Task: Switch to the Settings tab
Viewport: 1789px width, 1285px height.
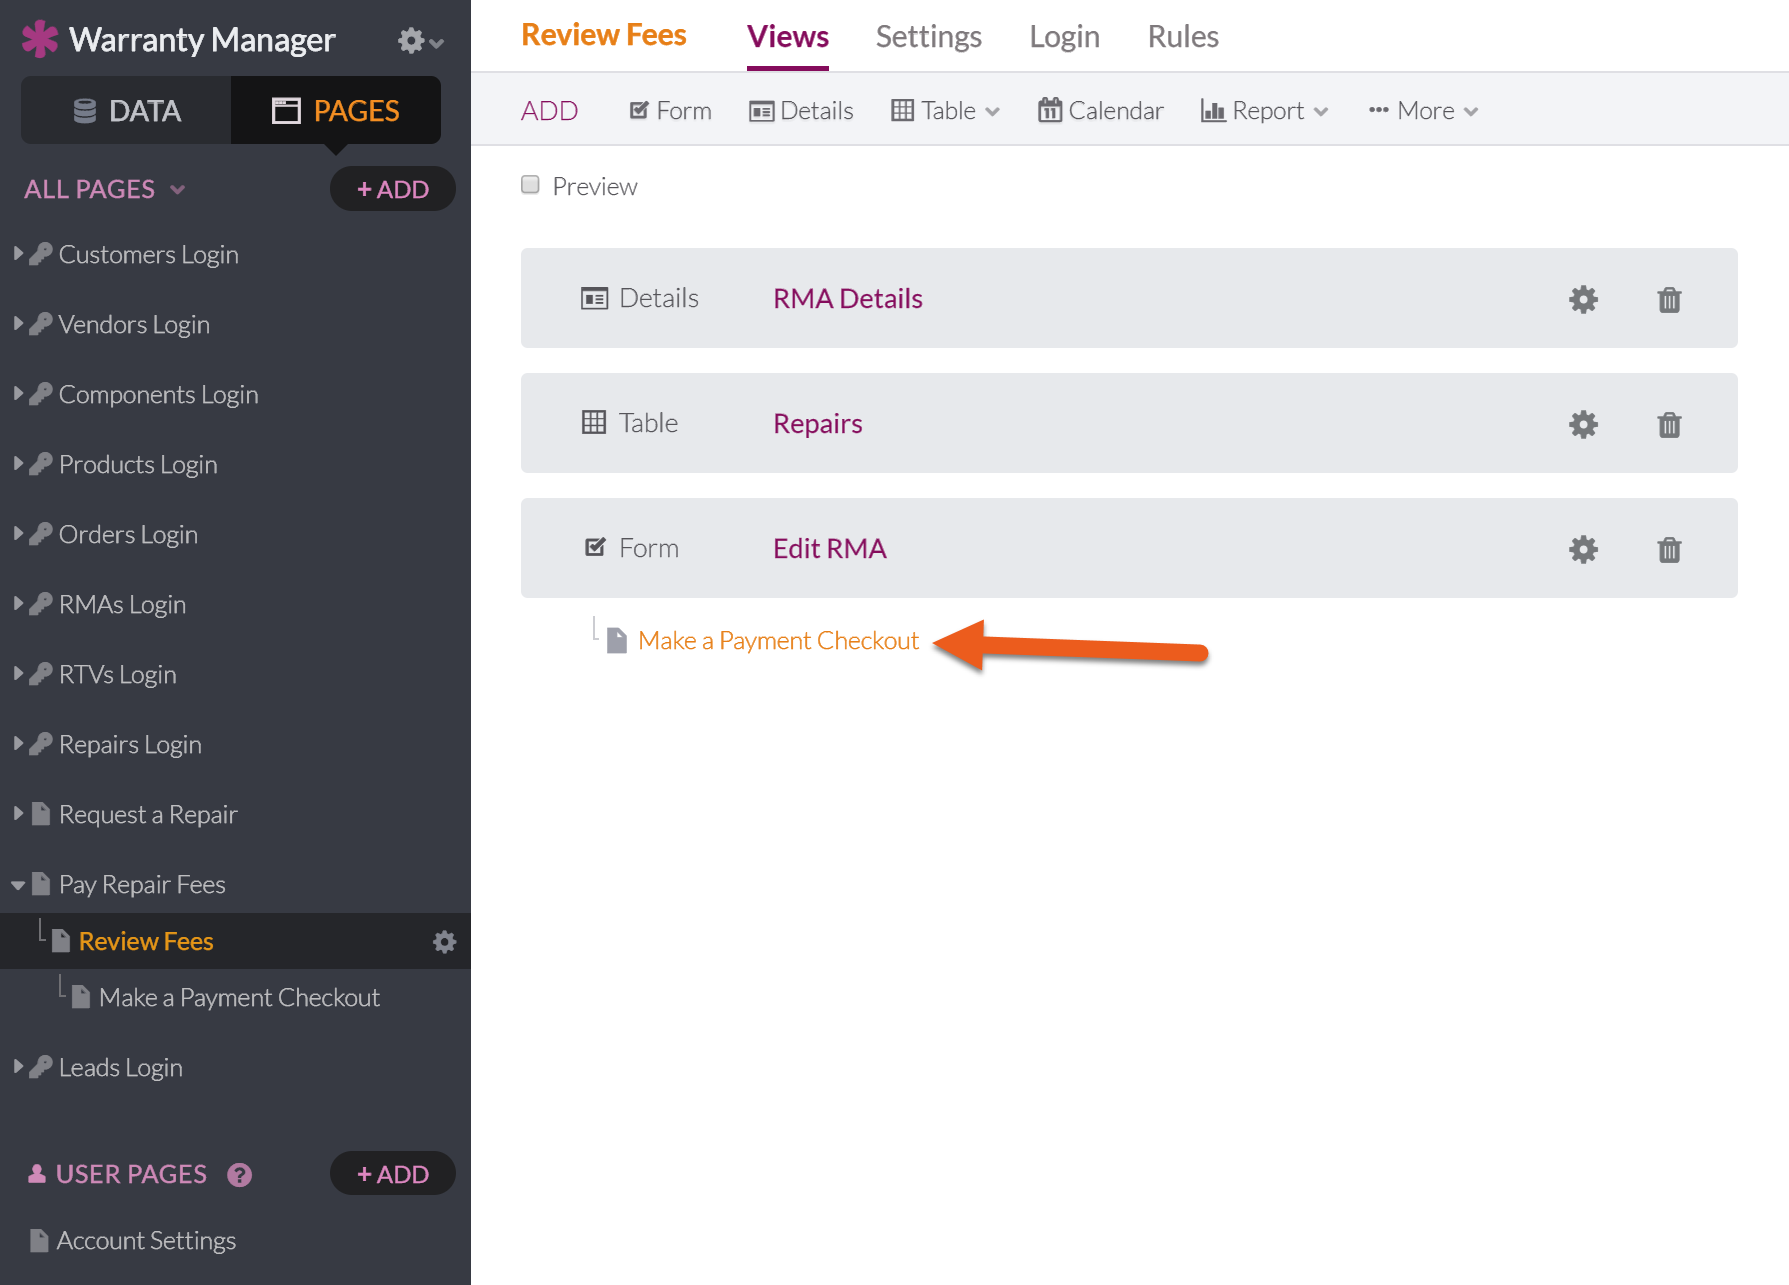Action: [929, 37]
